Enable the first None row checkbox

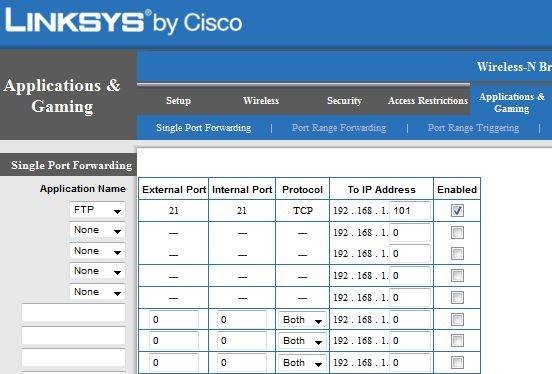pos(457,232)
